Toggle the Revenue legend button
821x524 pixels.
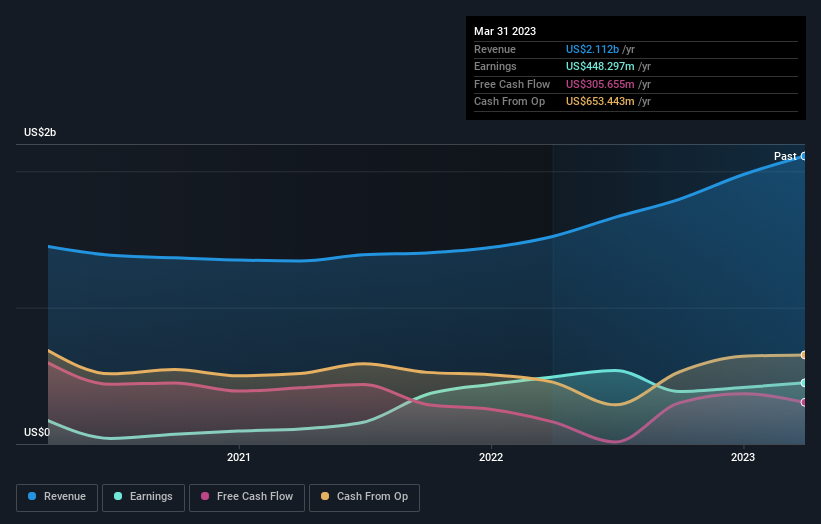57,497
